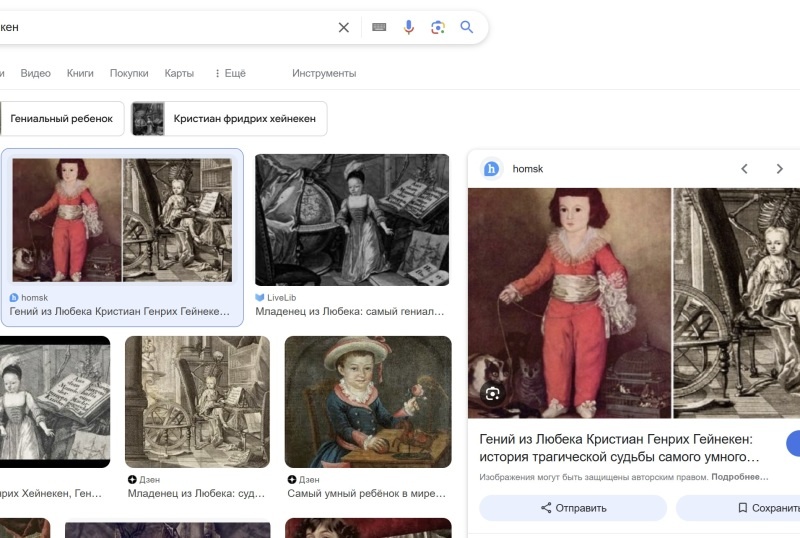Click the homsk site logo in preview panel
The height and width of the screenshot is (538, 800).
click(x=491, y=169)
